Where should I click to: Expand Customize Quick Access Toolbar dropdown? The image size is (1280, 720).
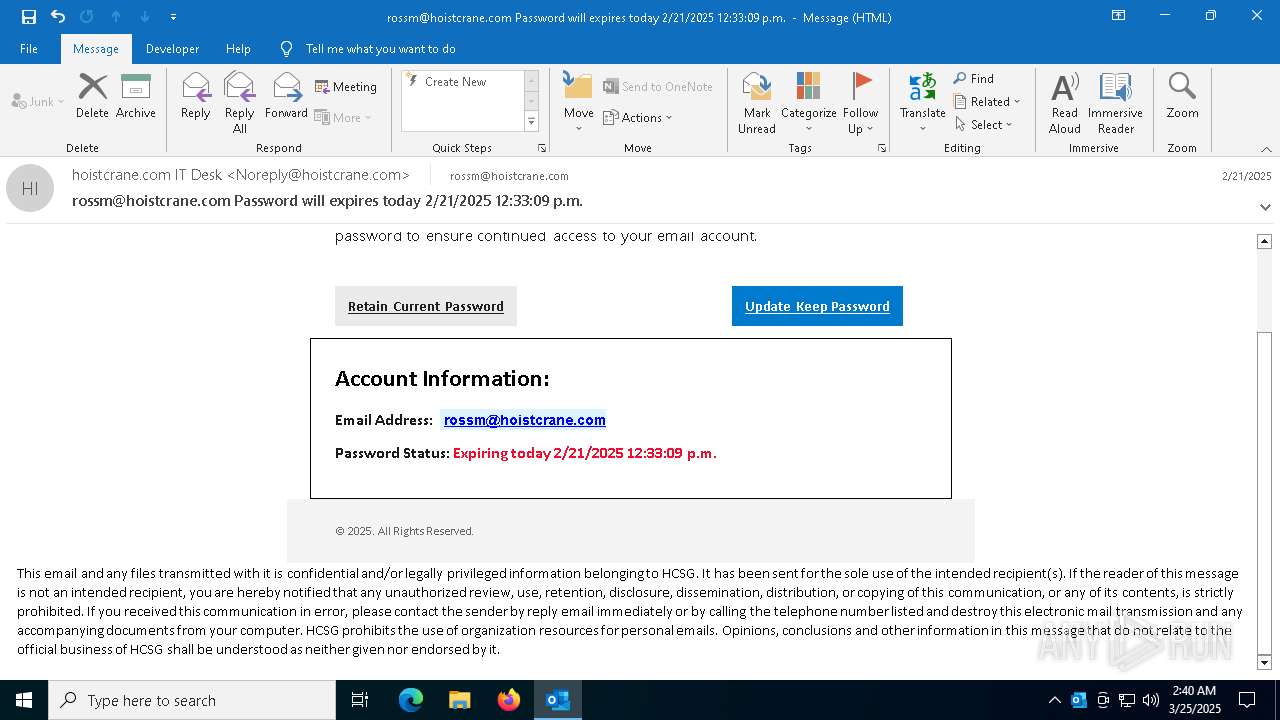point(173,17)
